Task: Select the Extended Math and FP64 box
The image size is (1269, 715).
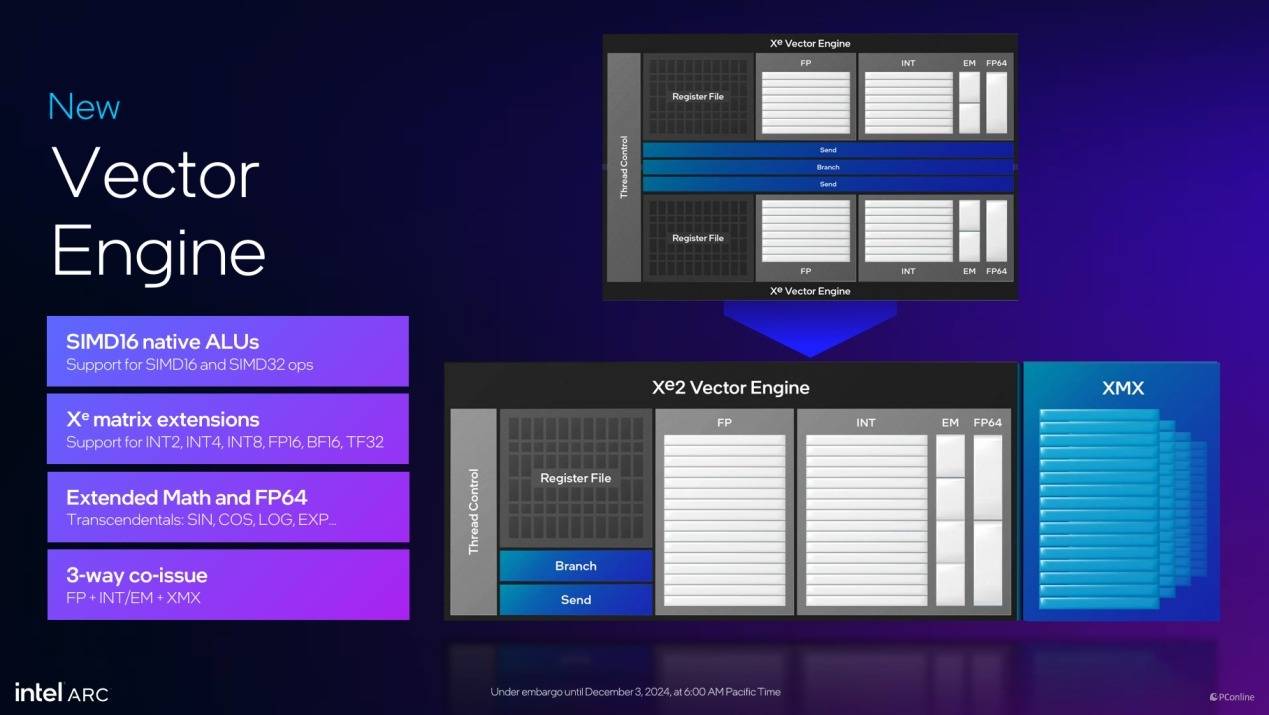Action: coord(228,507)
